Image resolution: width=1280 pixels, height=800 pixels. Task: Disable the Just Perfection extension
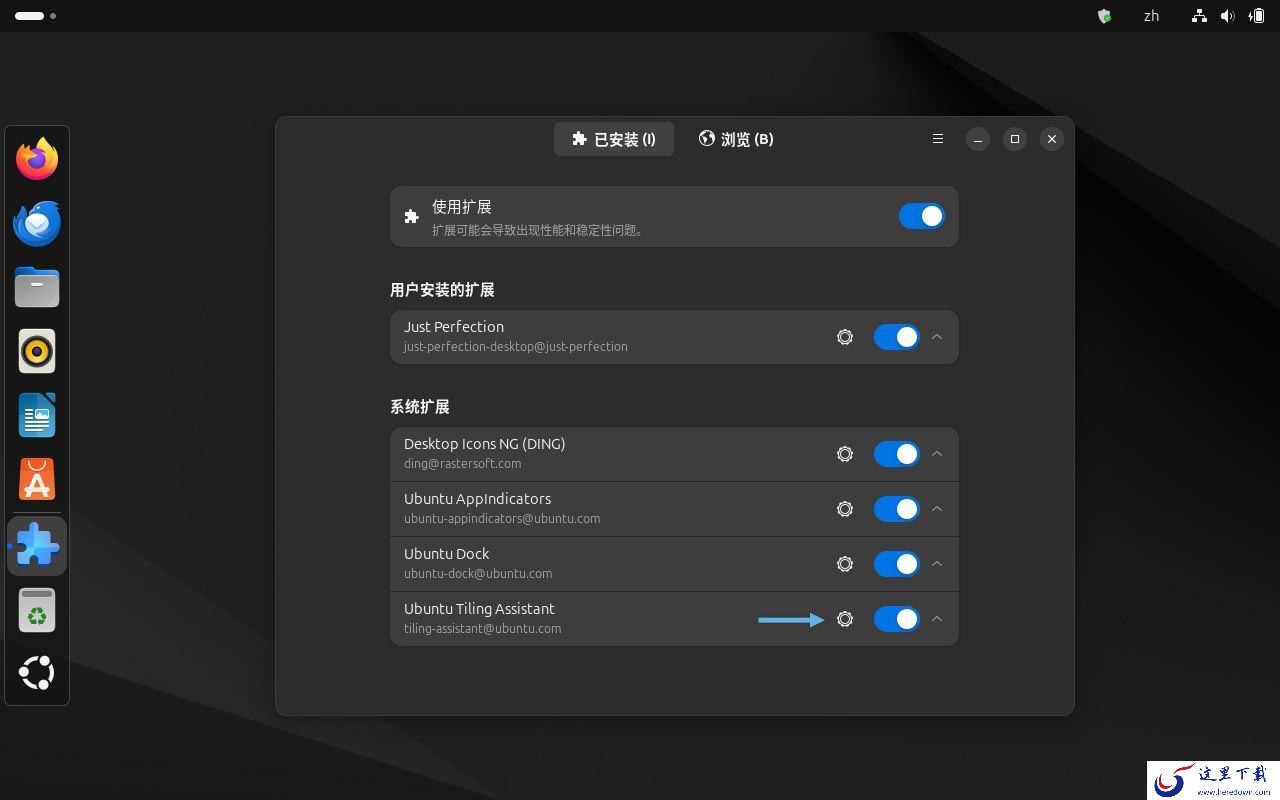click(896, 337)
